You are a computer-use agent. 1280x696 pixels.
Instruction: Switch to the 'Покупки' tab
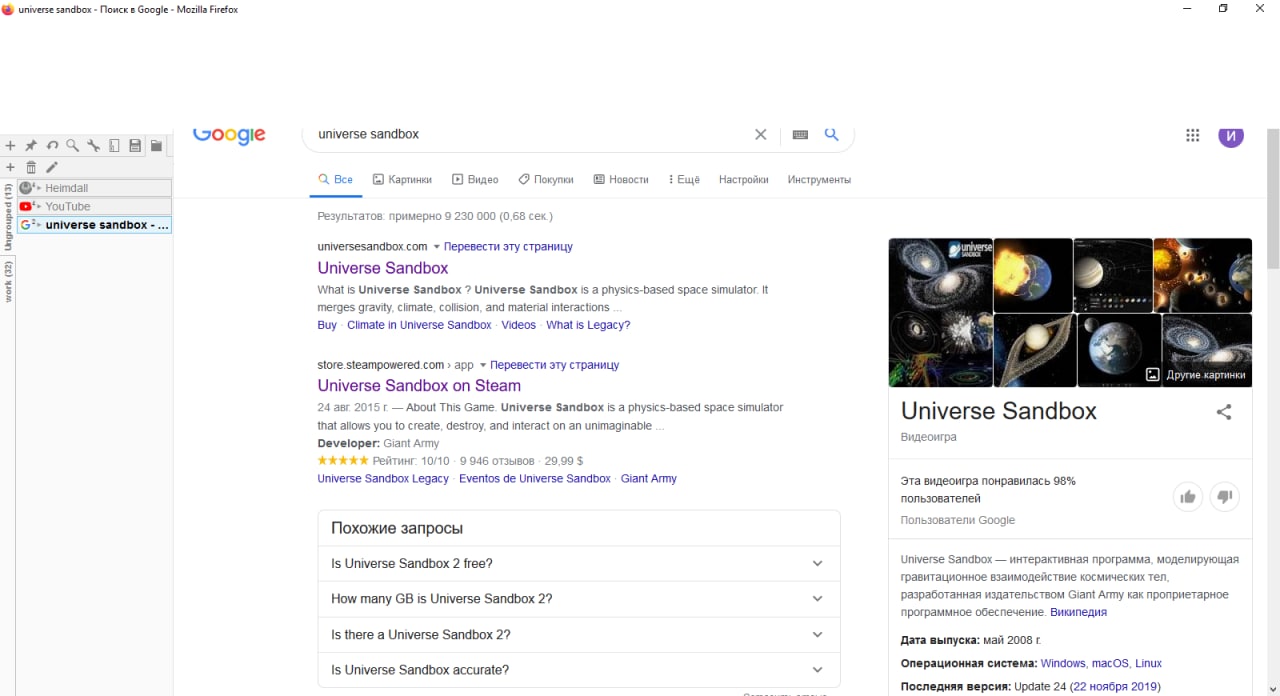coord(546,180)
